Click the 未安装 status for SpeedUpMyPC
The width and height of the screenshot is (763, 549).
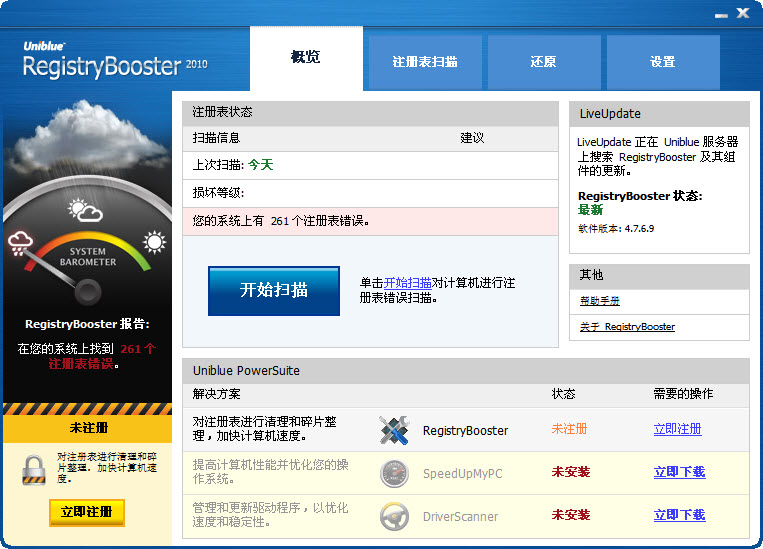pyautogui.click(x=571, y=472)
